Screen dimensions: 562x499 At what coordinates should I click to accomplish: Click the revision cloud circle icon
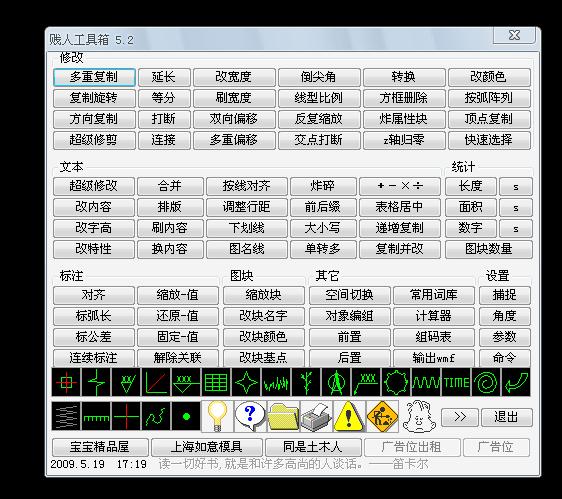point(396,382)
